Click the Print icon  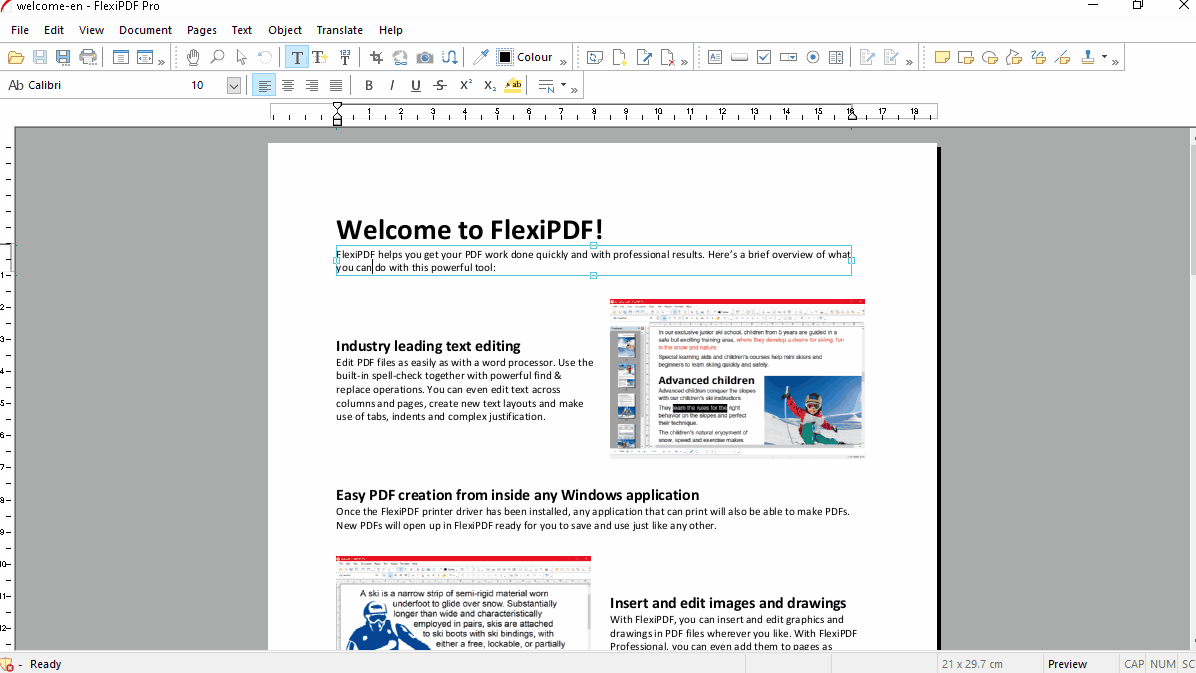tap(88, 57)
